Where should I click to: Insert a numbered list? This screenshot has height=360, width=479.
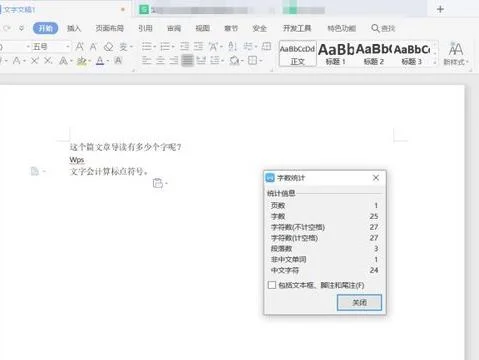(165, 46)
